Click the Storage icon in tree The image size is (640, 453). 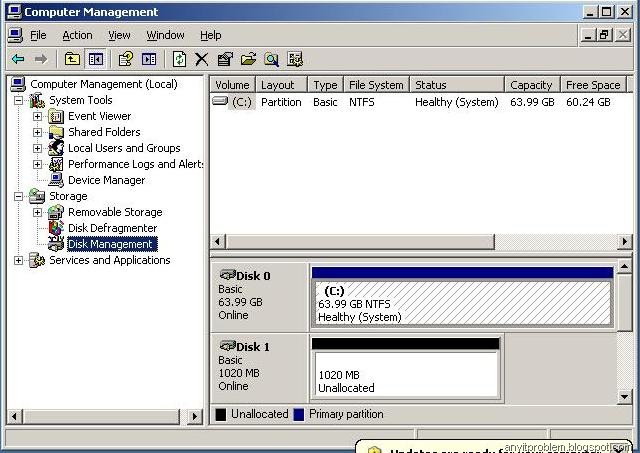click(37, 196)
